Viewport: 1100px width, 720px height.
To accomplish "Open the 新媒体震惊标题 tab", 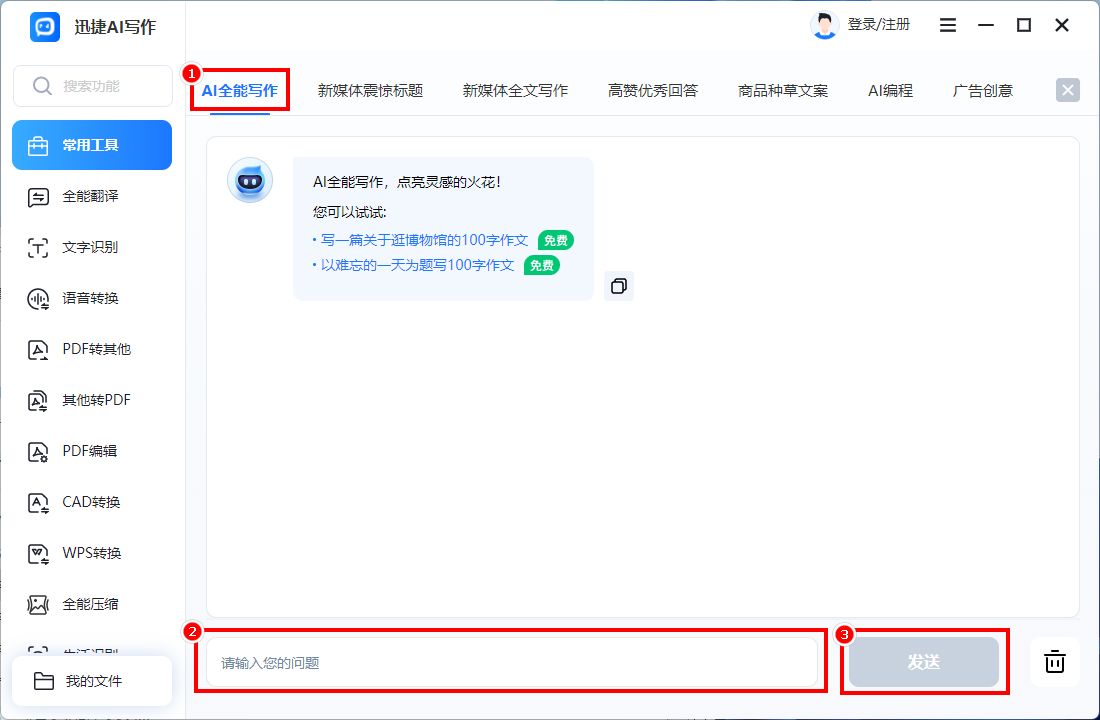I will click(370, 91).
